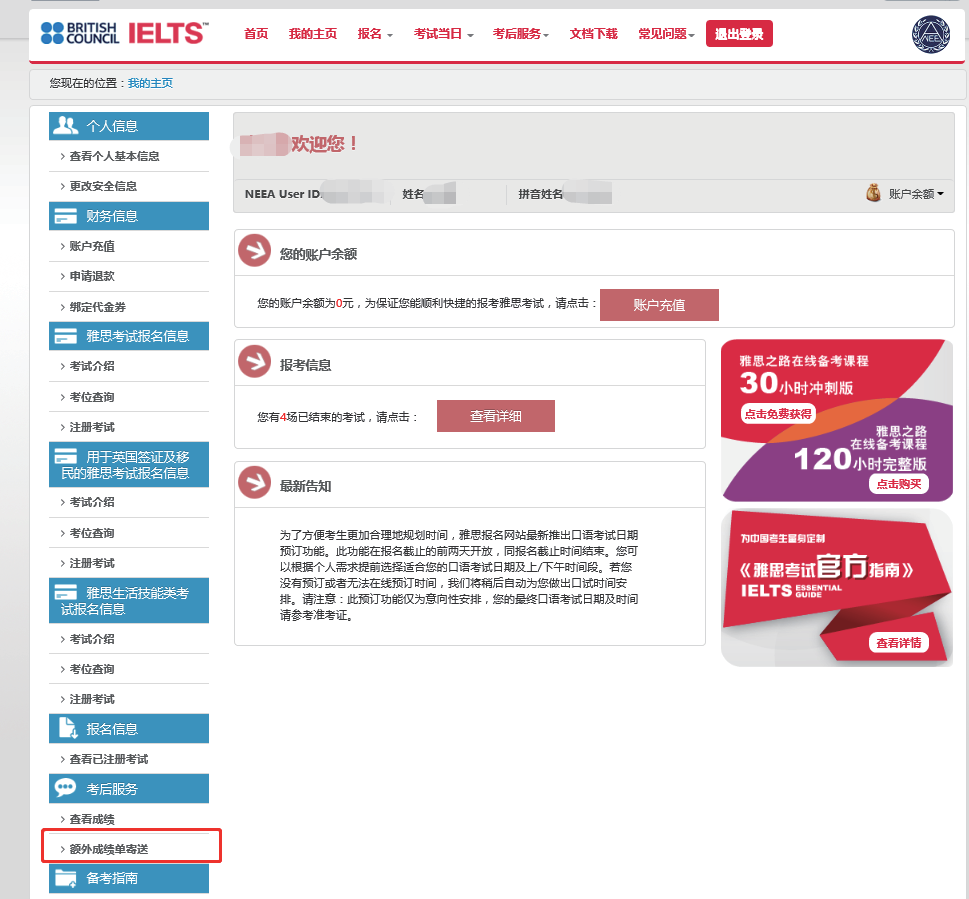Click the 雅思考试报名信息 section icon
Screen dimensions: 969x899
[x=66, y=336]
